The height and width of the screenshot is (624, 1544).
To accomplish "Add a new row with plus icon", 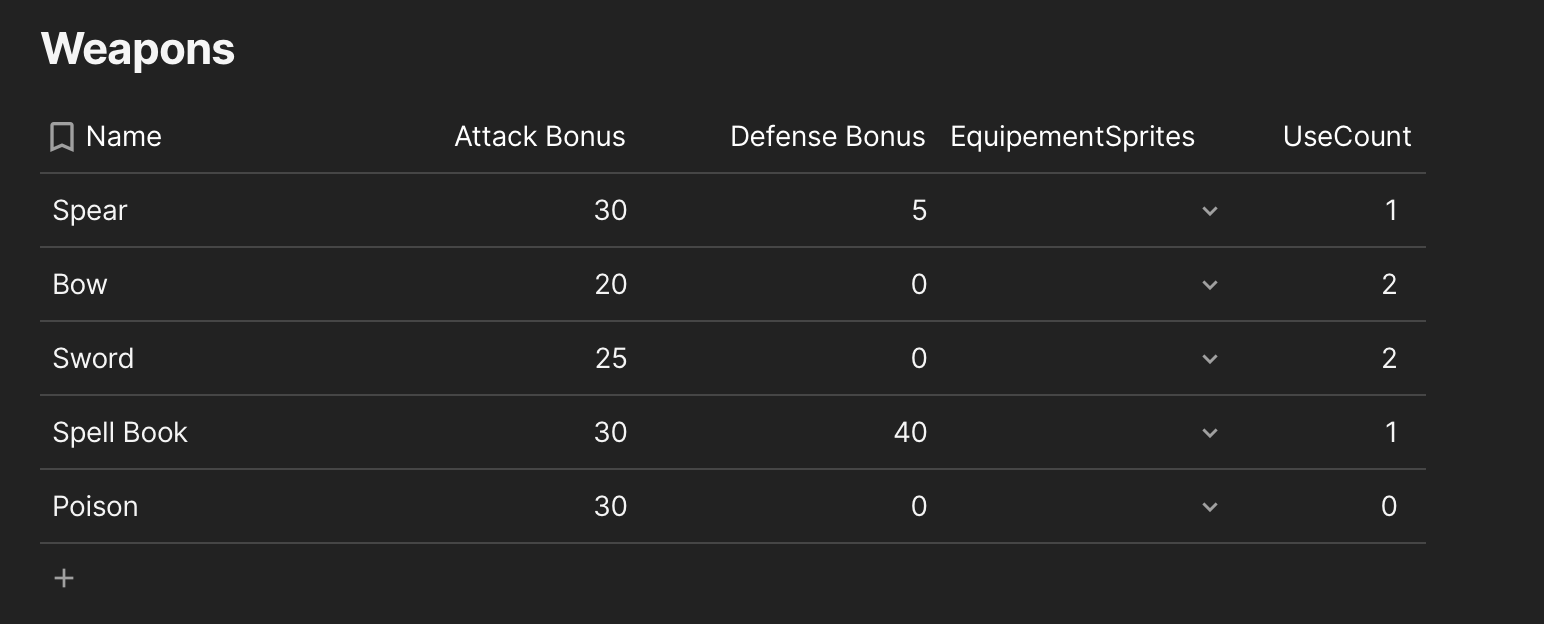I will (64, 578).
